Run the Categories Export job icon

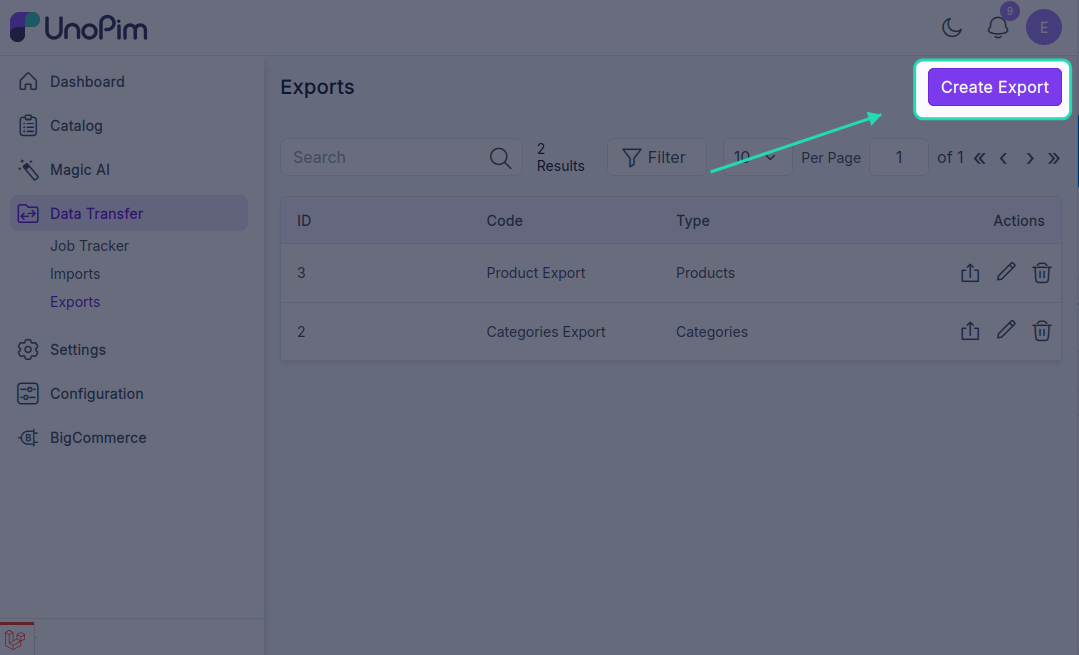click(x=970, y=331)
